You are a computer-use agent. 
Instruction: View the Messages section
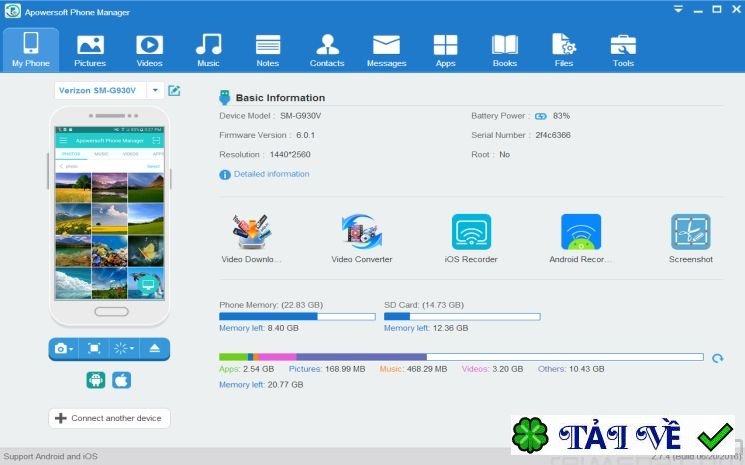tap(386, 50)
